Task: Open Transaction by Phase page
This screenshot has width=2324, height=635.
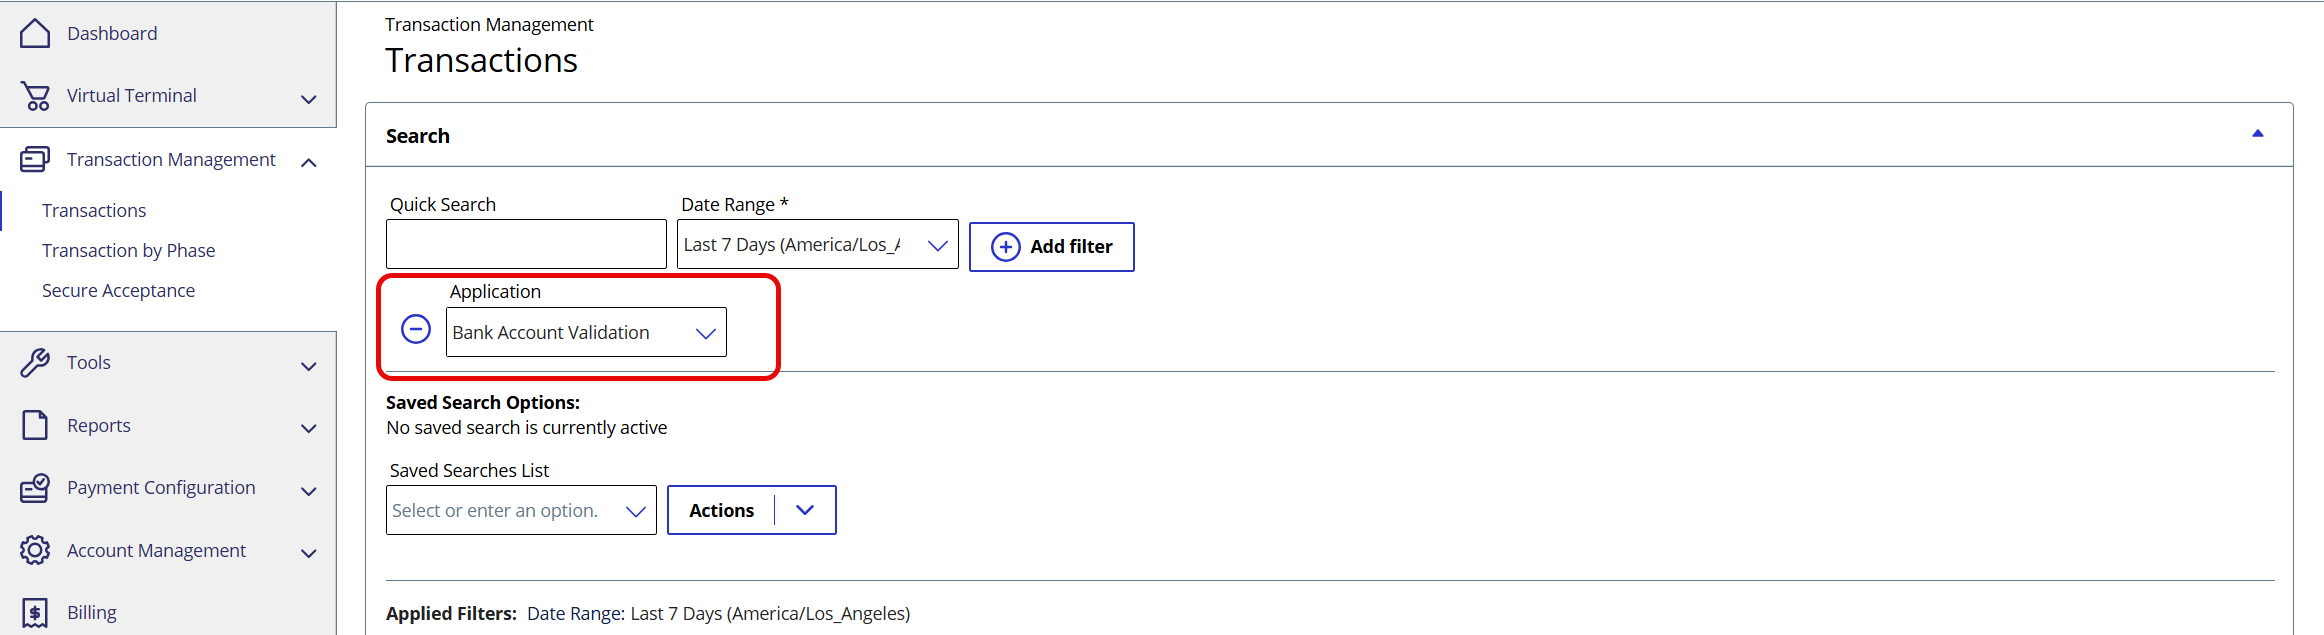Action: point(128,250)
